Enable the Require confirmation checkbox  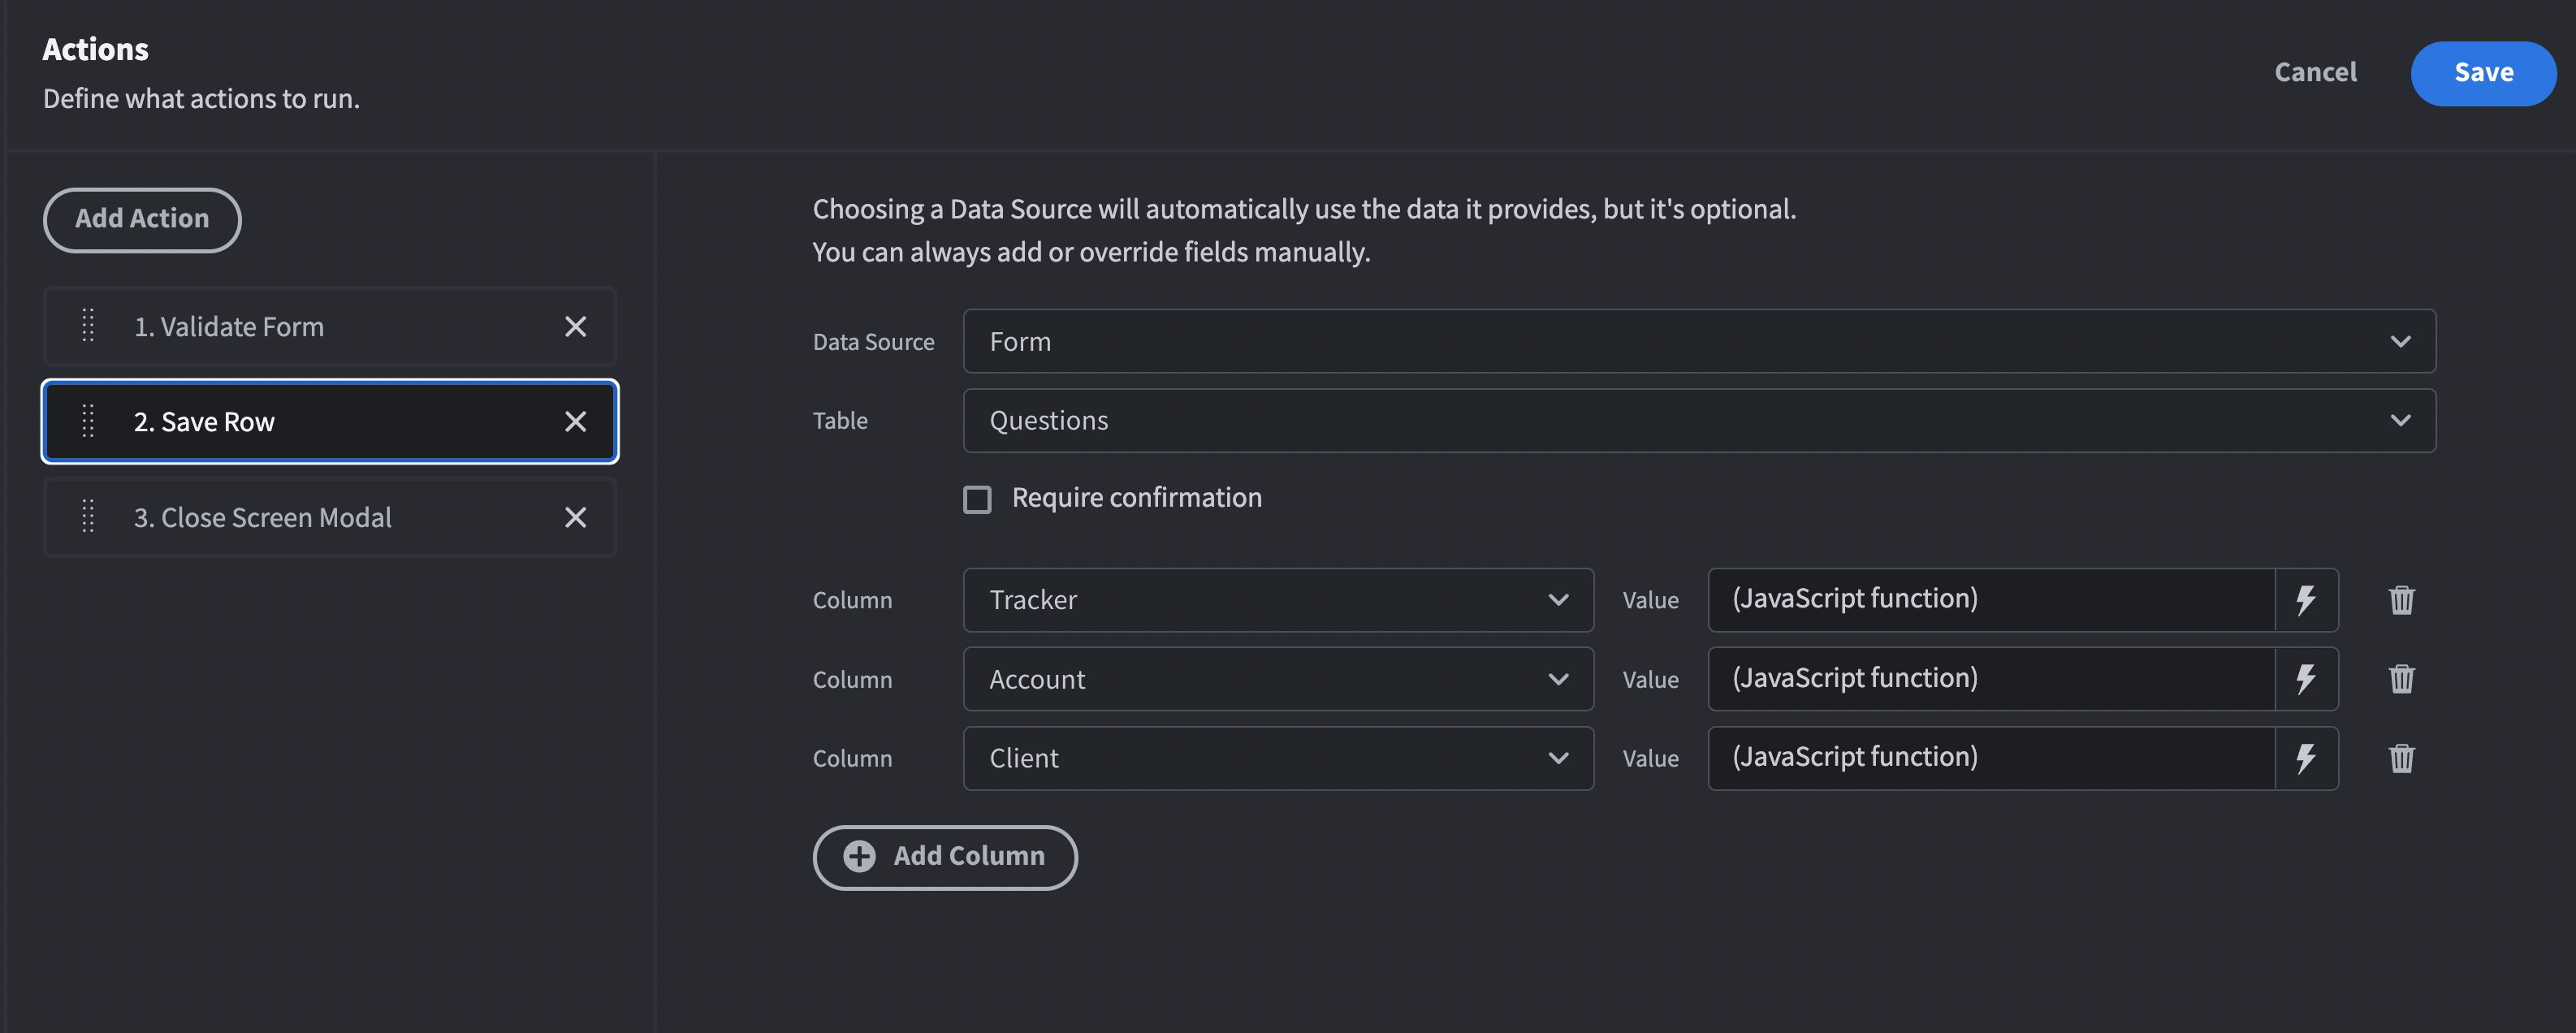coord(977,499)
